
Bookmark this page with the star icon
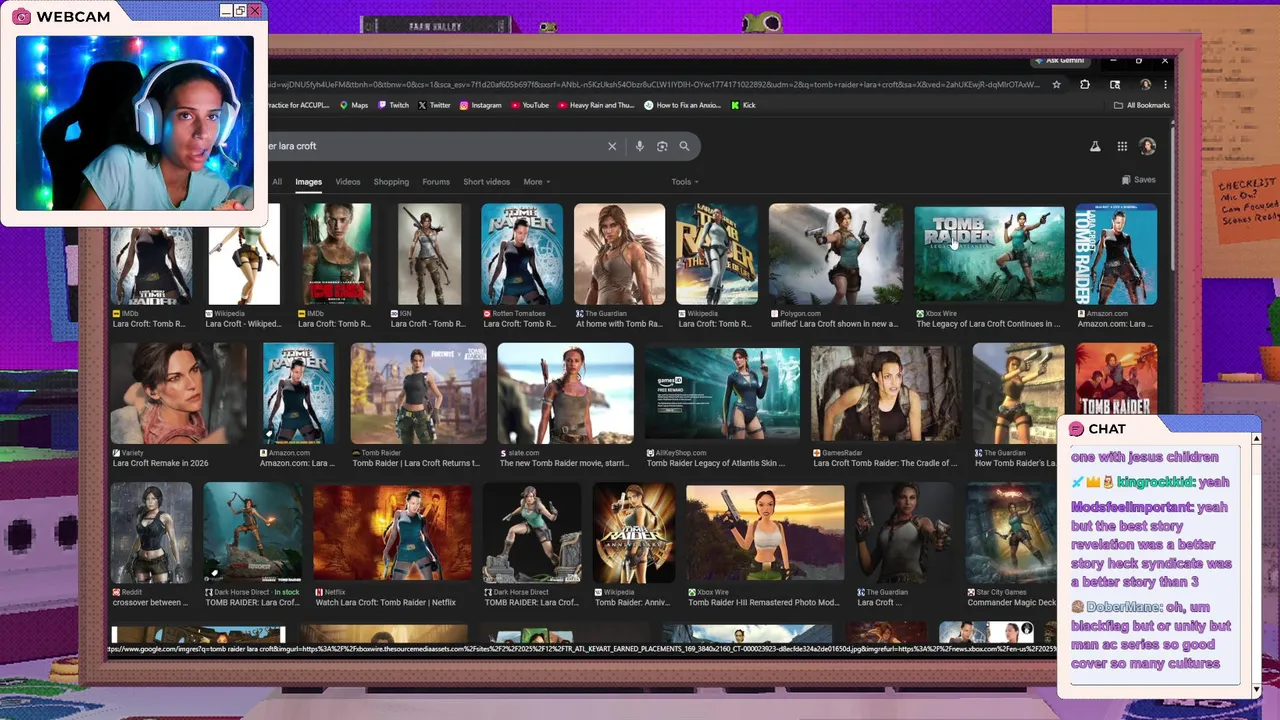click(x=1056, y=85)
